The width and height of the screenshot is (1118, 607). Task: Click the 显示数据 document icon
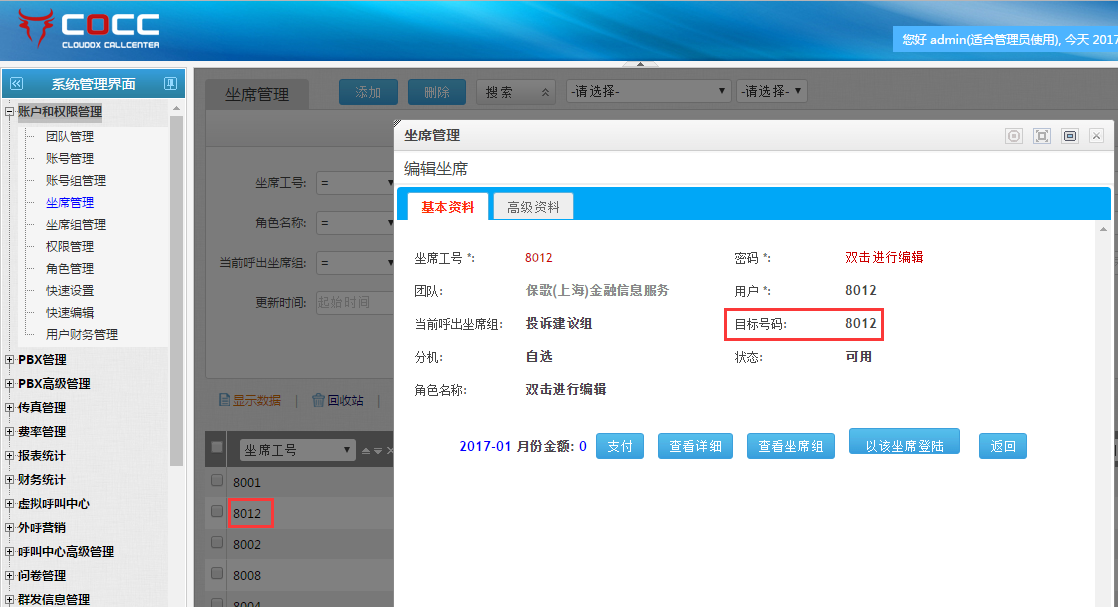pyautogui.click(x=225, y=400)
